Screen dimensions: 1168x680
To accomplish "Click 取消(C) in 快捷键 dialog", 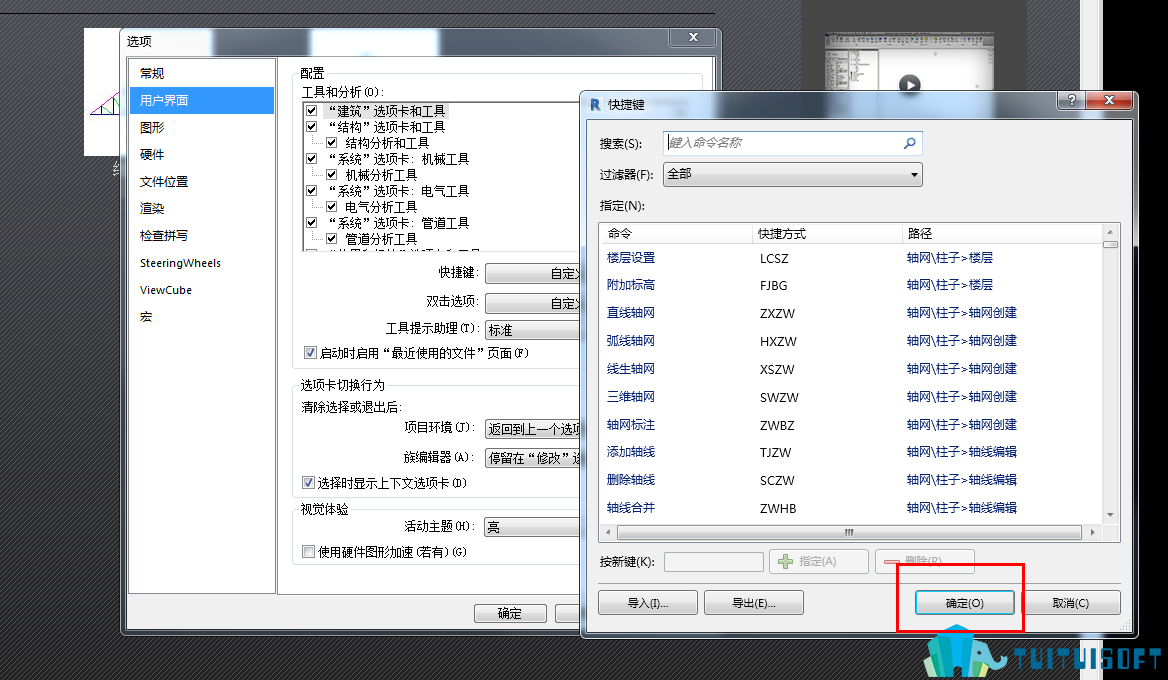I will (1070, 603).
